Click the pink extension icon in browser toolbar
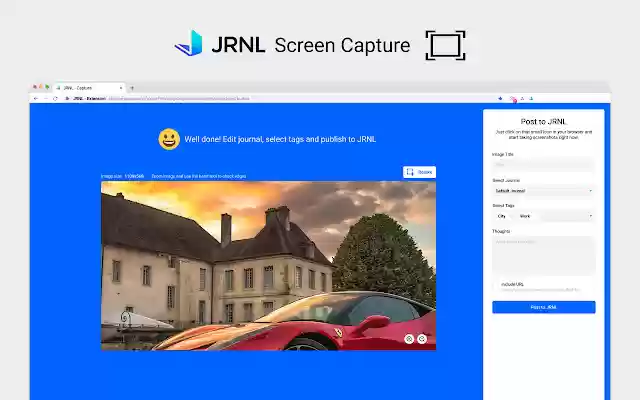Screen dimensions: 640x400 coord(513,99)
